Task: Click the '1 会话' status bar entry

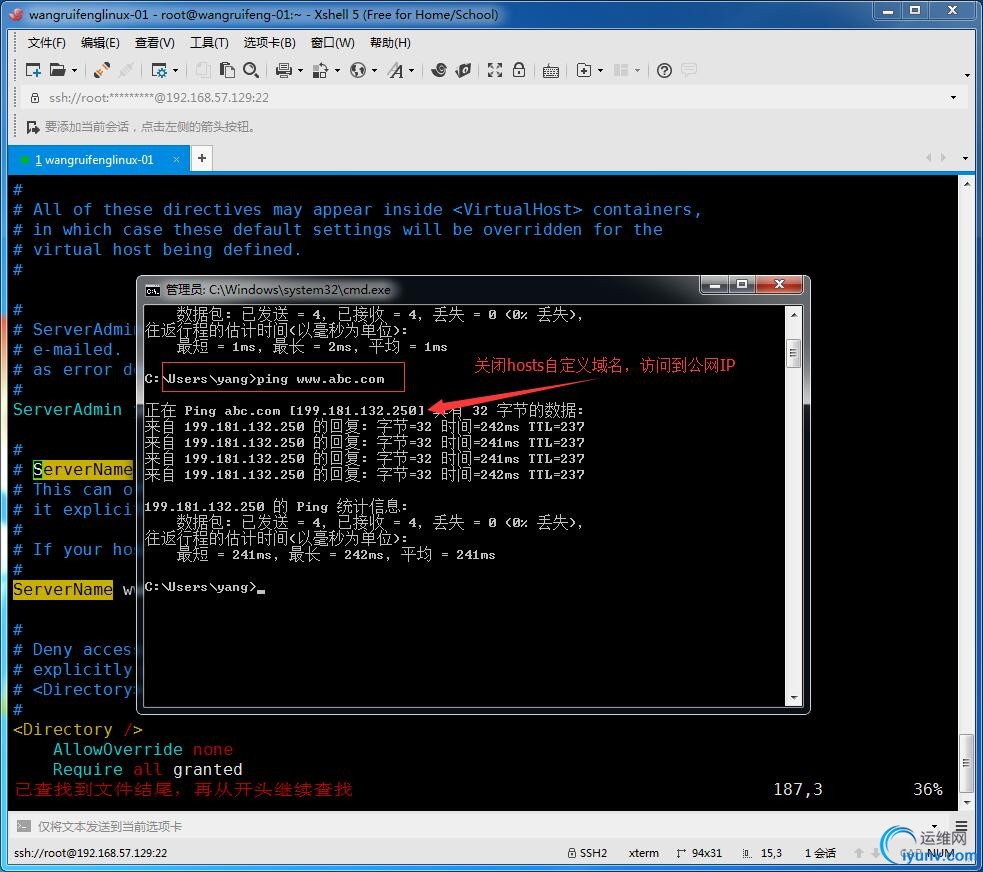Action: (820, 853)
